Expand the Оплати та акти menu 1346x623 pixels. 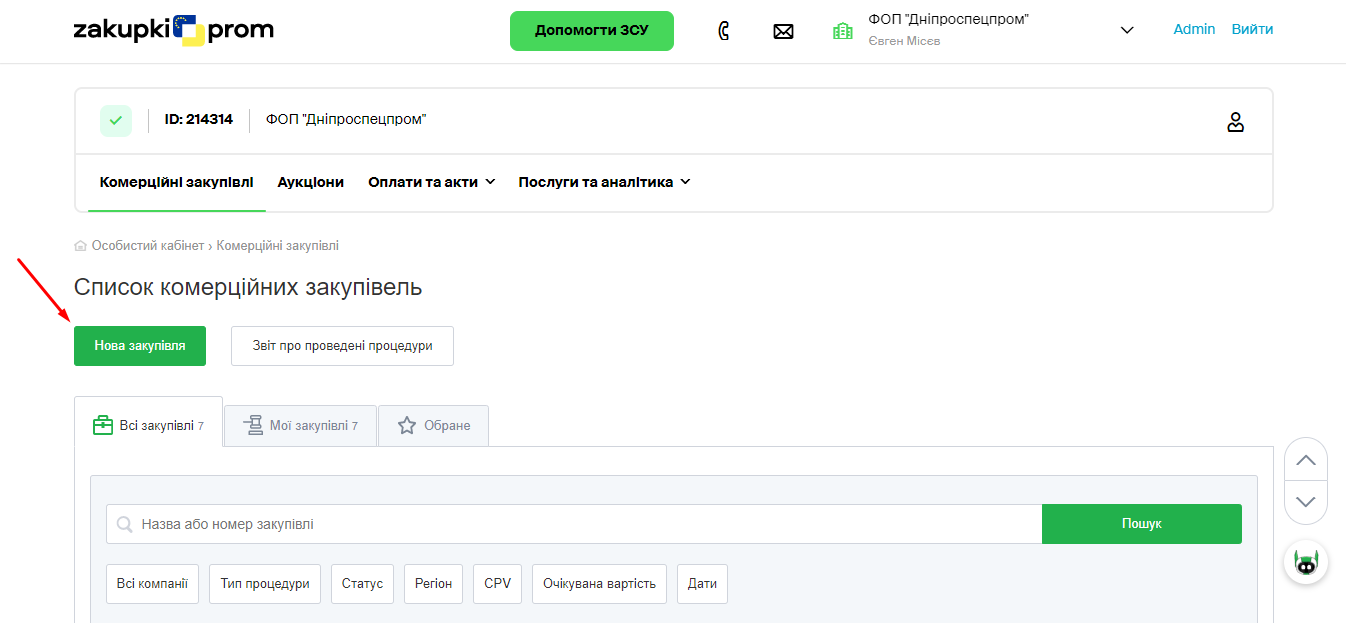tap(431, 182)
